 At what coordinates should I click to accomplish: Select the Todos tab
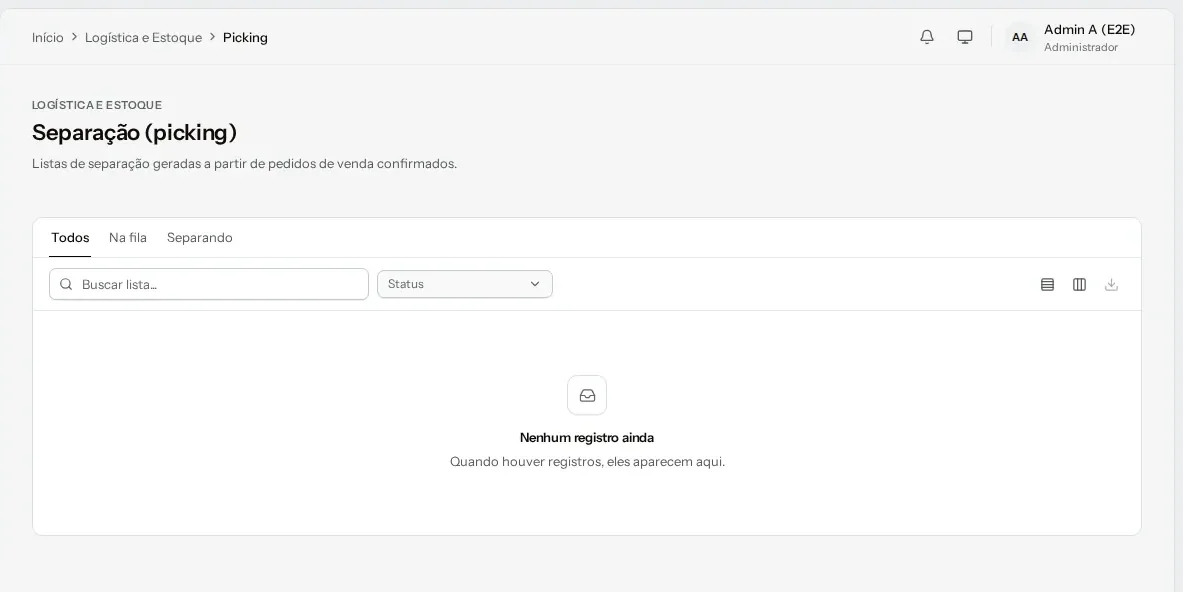tap(70, 238)
